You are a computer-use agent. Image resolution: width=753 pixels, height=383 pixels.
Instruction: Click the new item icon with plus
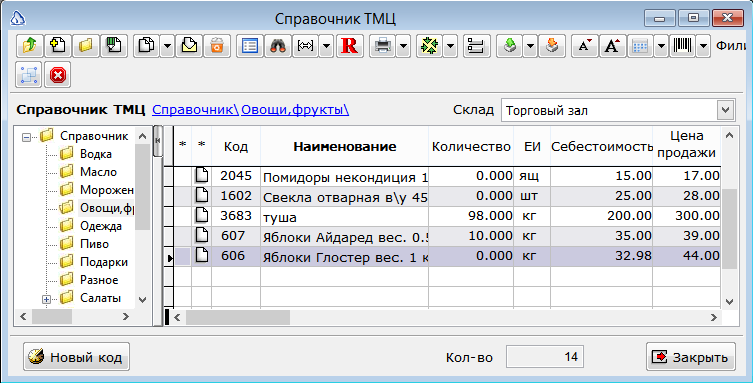(58, 46)
